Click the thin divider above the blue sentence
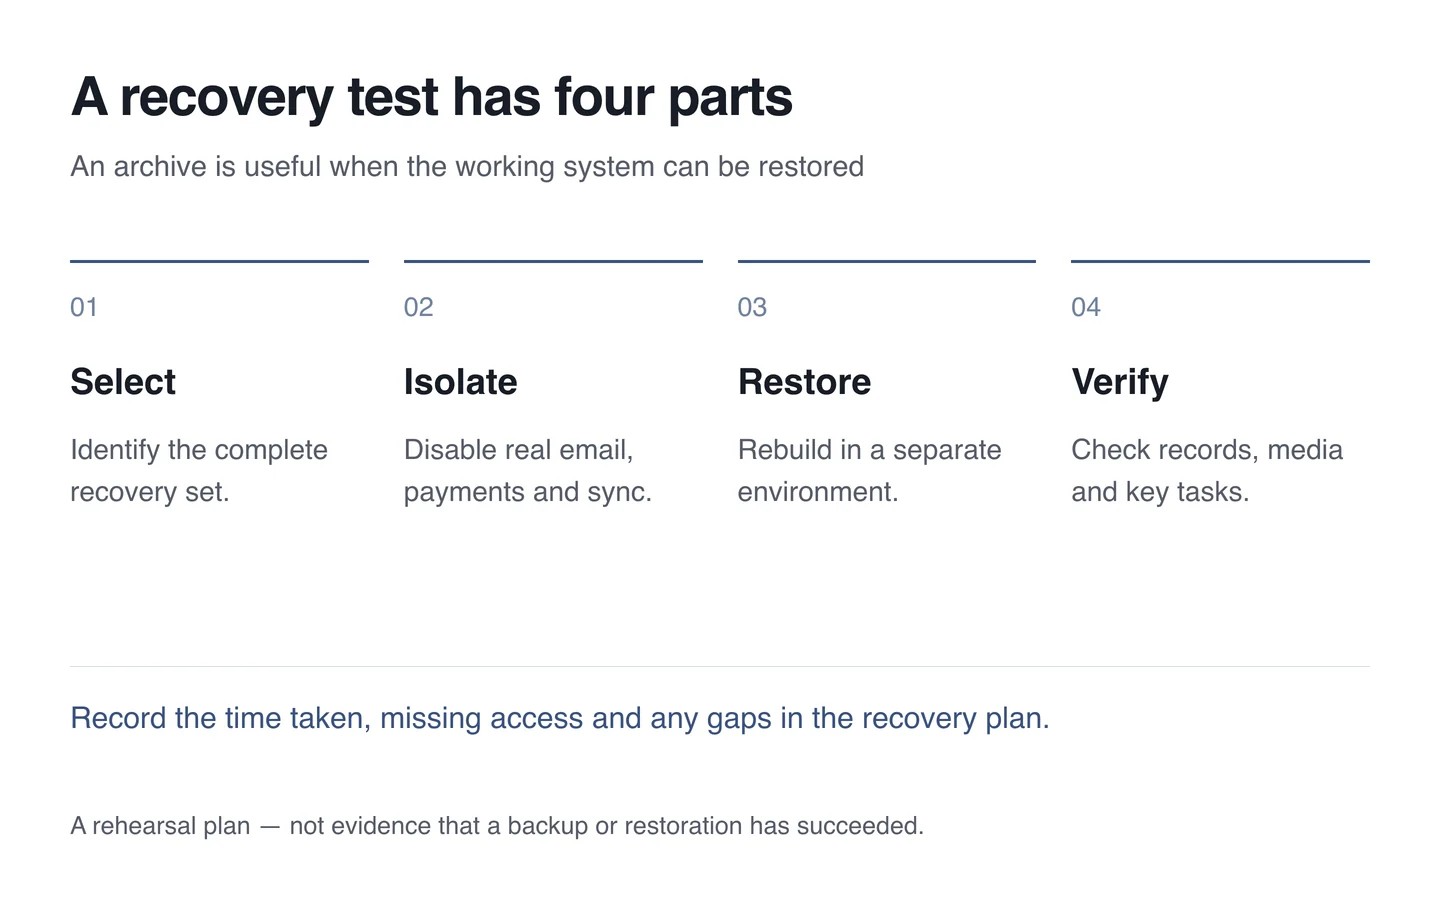 click(x=720, y=666)
